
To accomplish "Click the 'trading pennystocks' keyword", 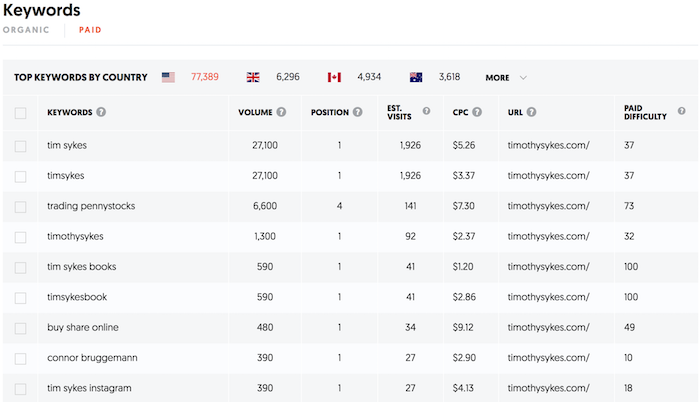I will point(91,206).
